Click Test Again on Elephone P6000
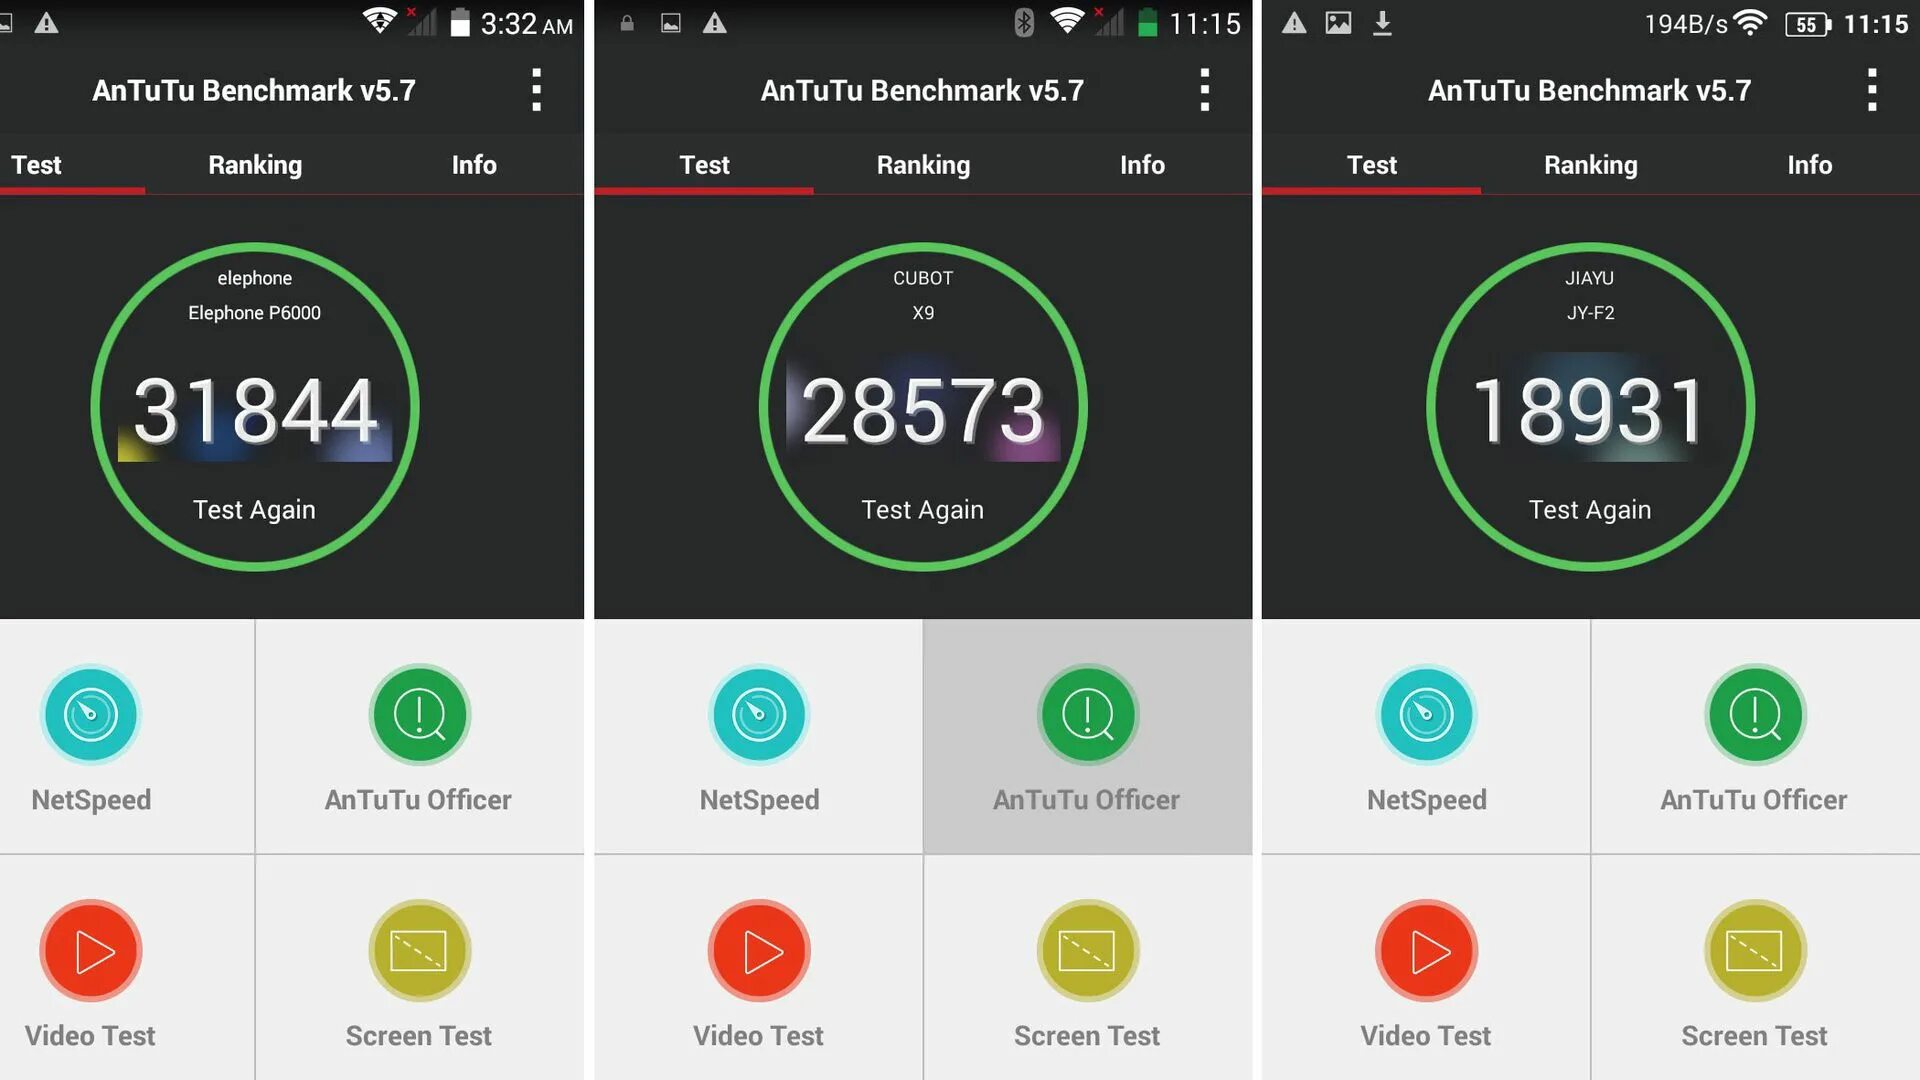Screen dimensions: 1920x1080 256,509
